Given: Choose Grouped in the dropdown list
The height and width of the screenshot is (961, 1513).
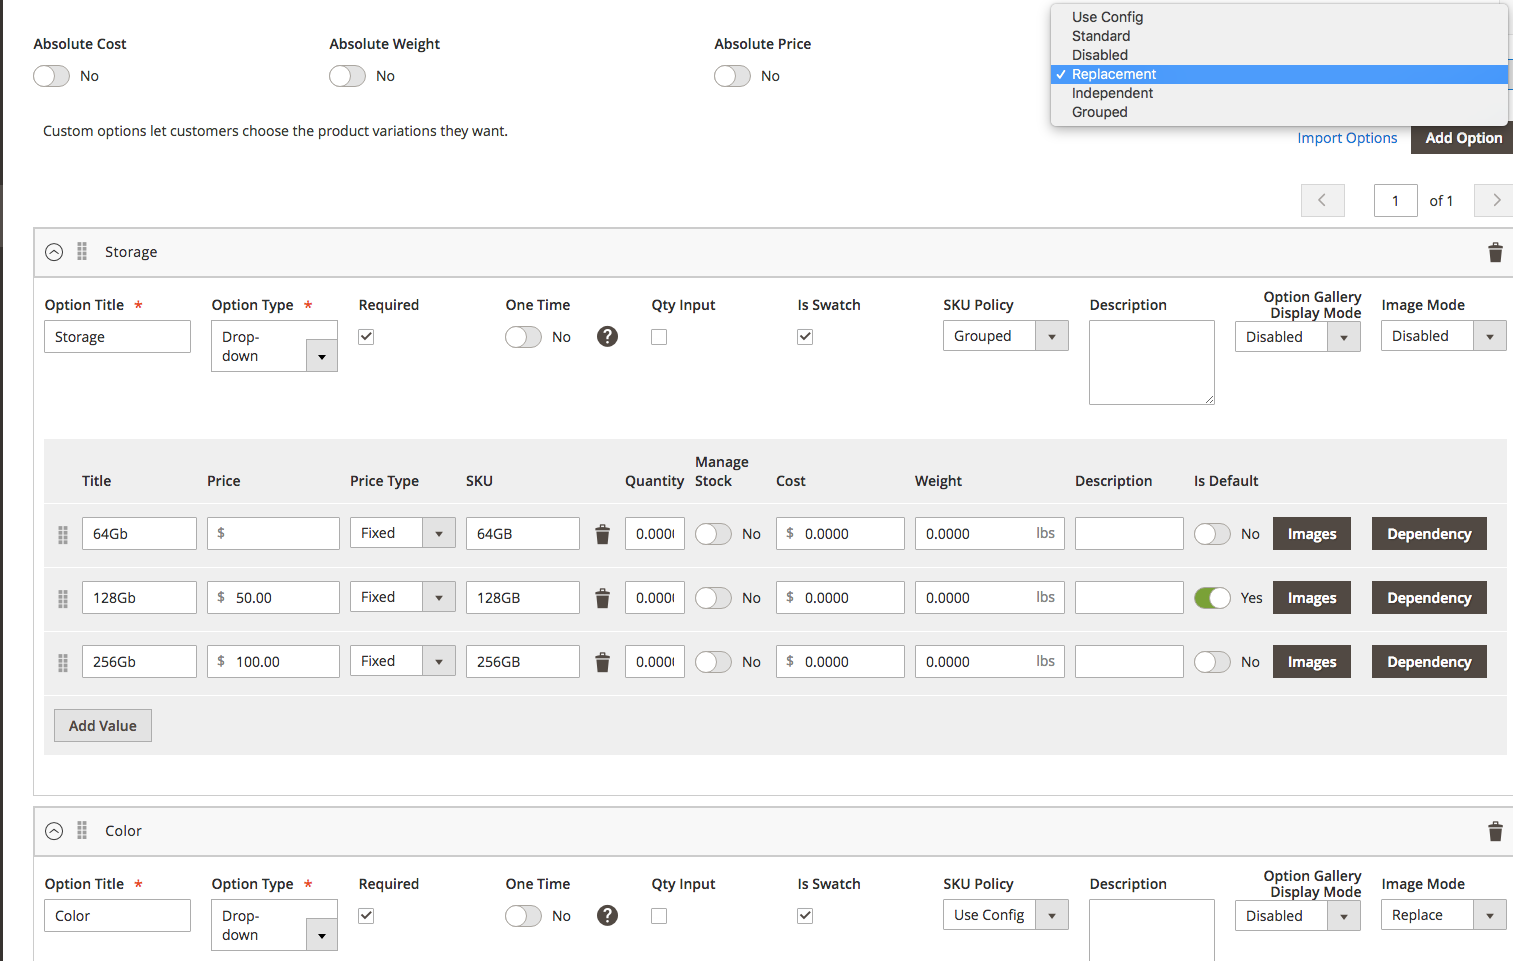Looking at the screenshot, I should coord(1279,112).
